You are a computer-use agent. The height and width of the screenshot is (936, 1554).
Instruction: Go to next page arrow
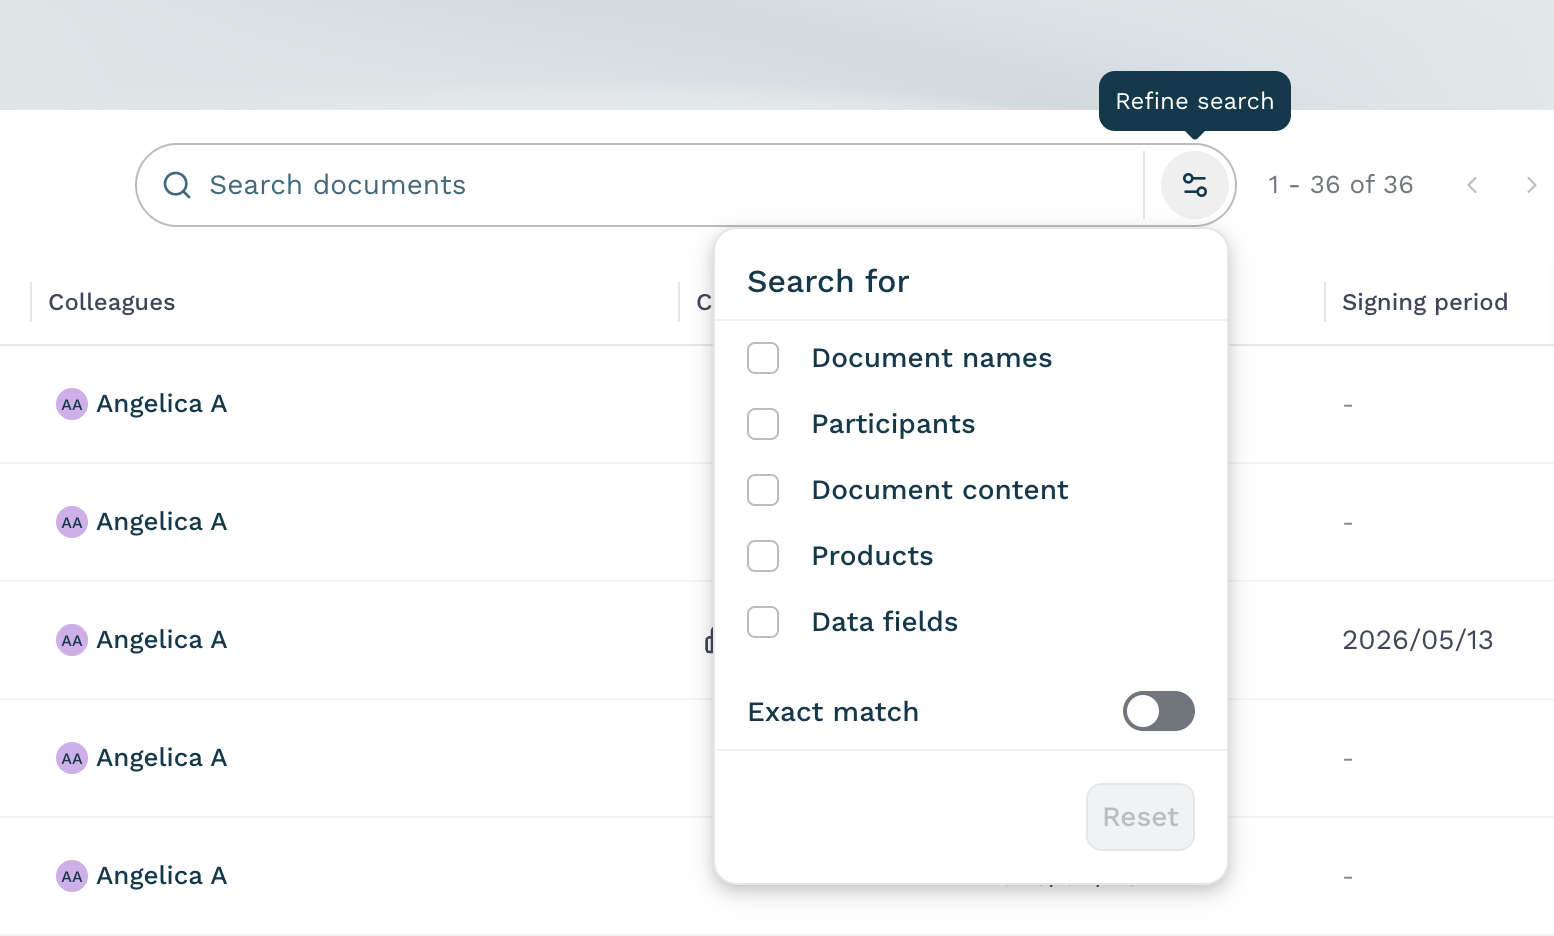(1531, 185)
